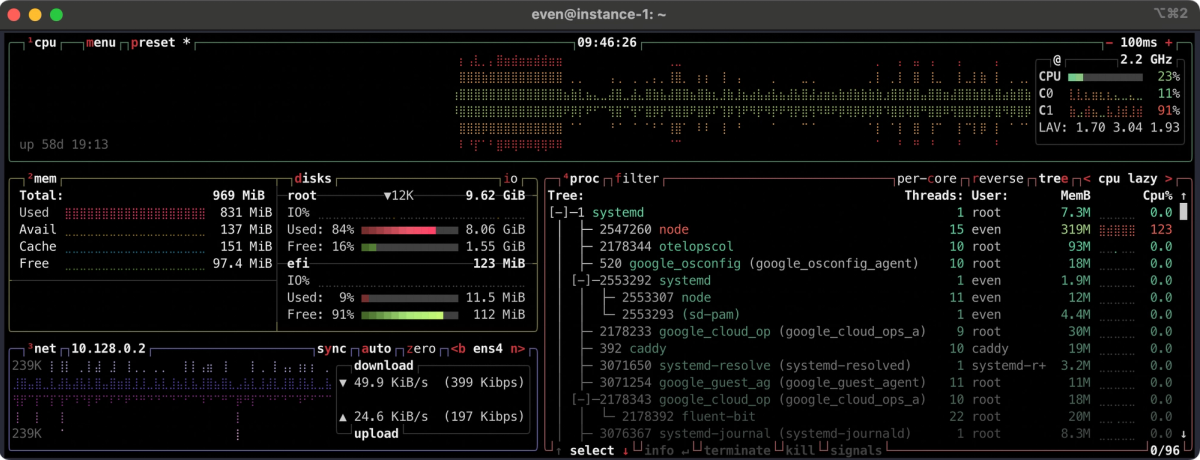The image size is (1200, 460).
Task: Switch to previous sort column using left arrow
Action: (1087, 178)
